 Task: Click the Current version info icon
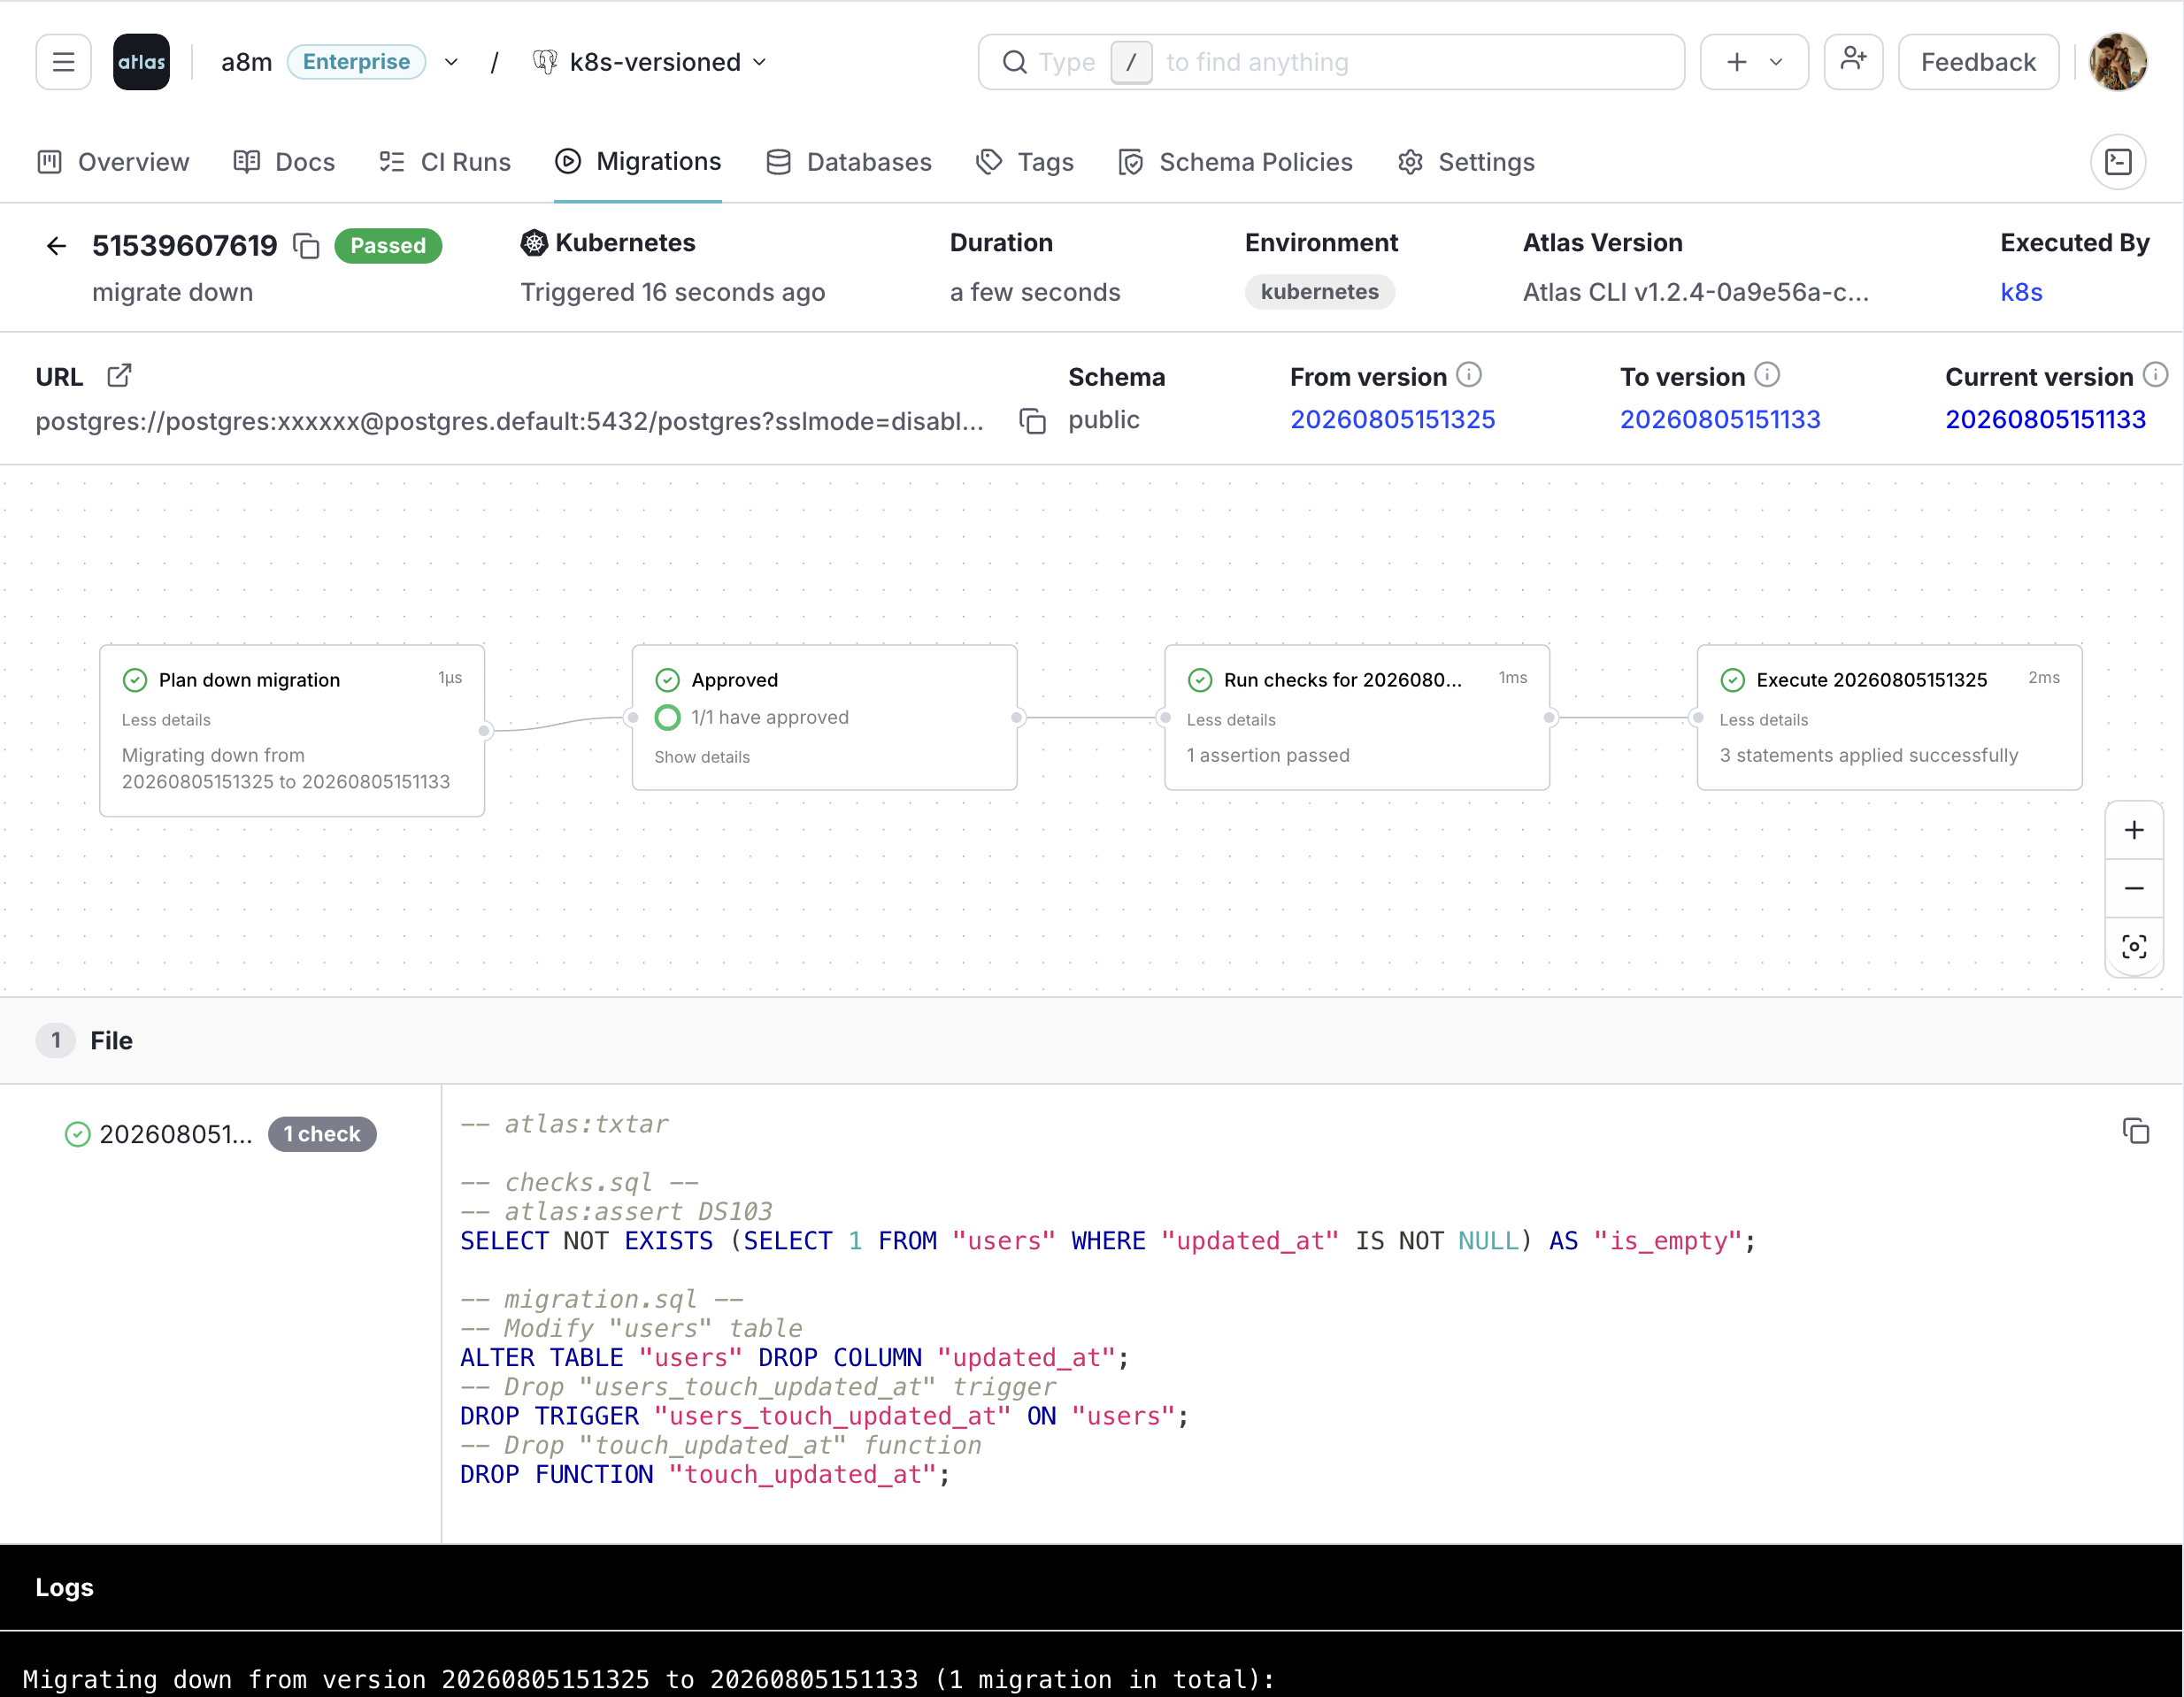click(2155, 375)
